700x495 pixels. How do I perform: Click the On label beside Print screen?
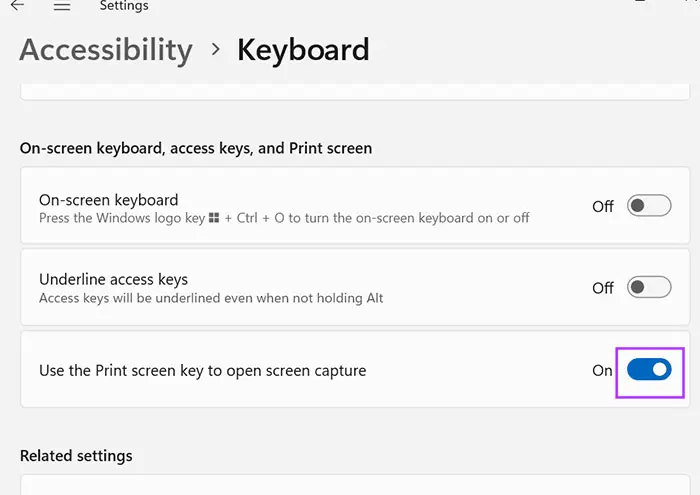click(x=602, y=370)
